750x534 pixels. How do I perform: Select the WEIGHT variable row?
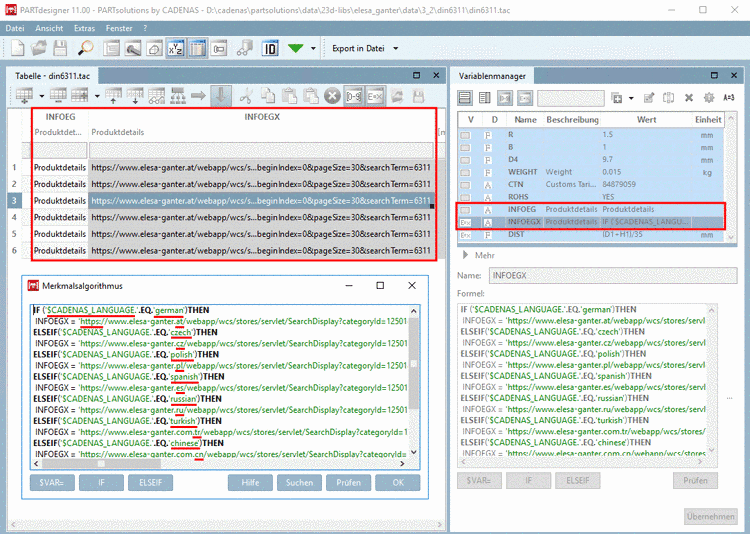591,172
